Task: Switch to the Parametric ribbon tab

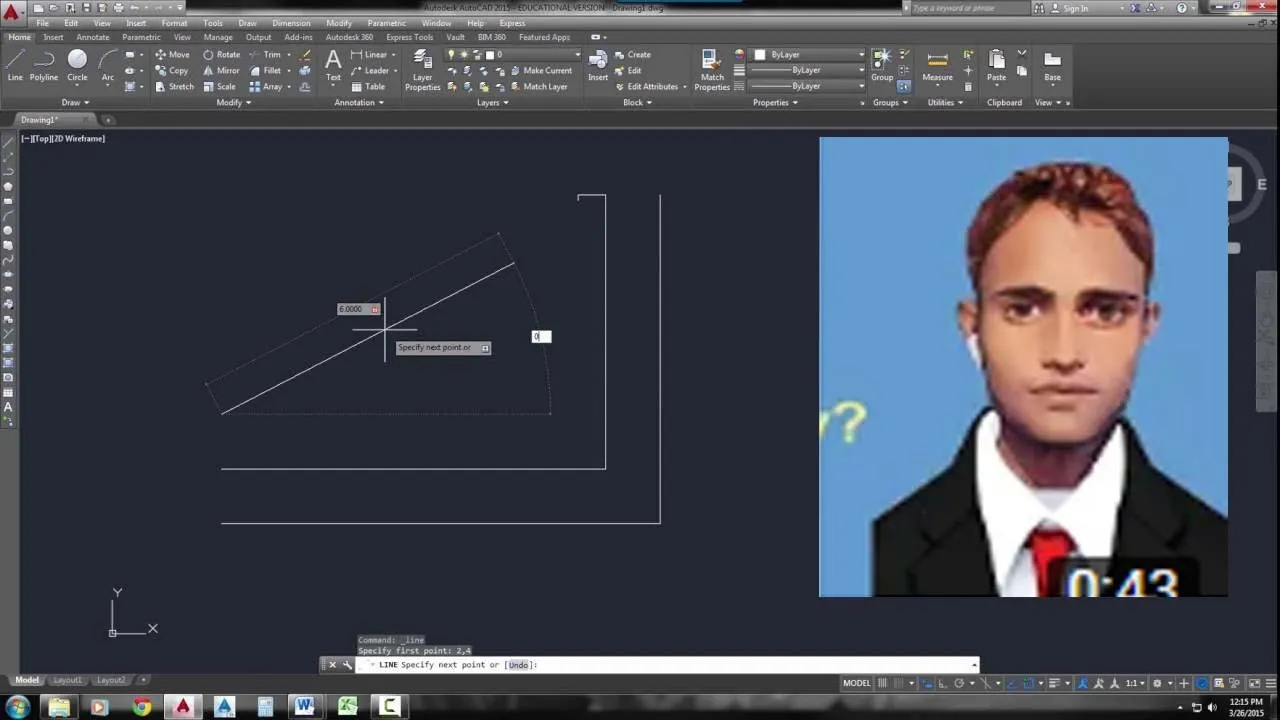Action: tap(141, 37)
